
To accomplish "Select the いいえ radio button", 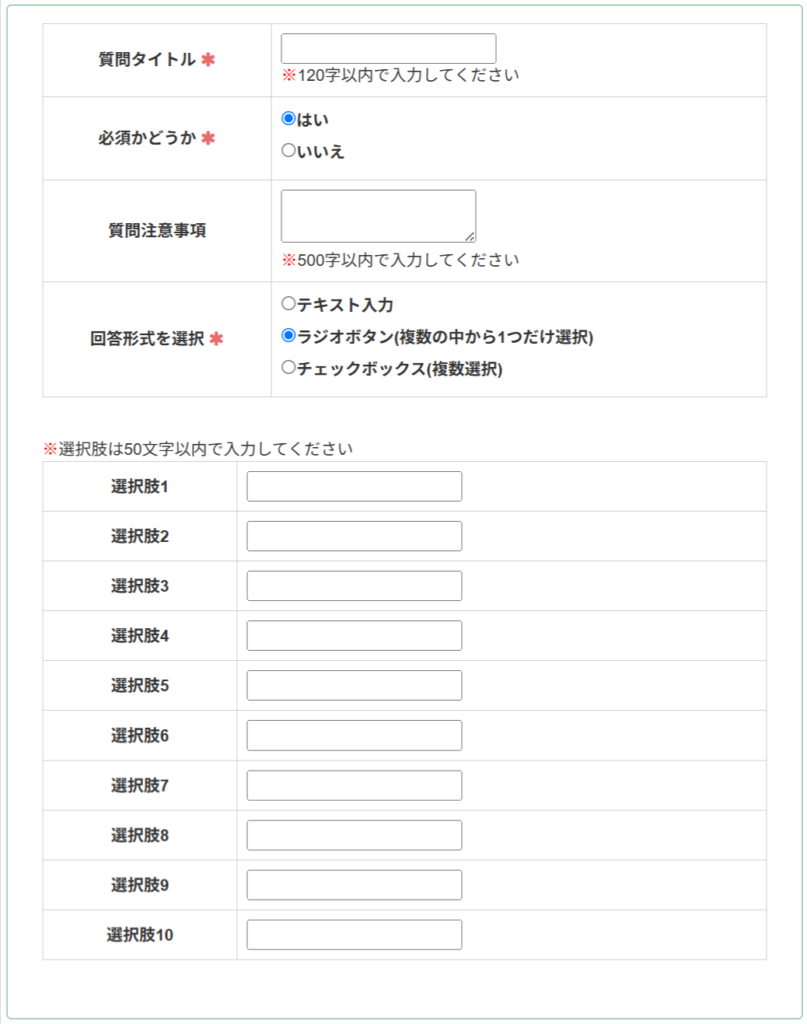I will (288, 150).
